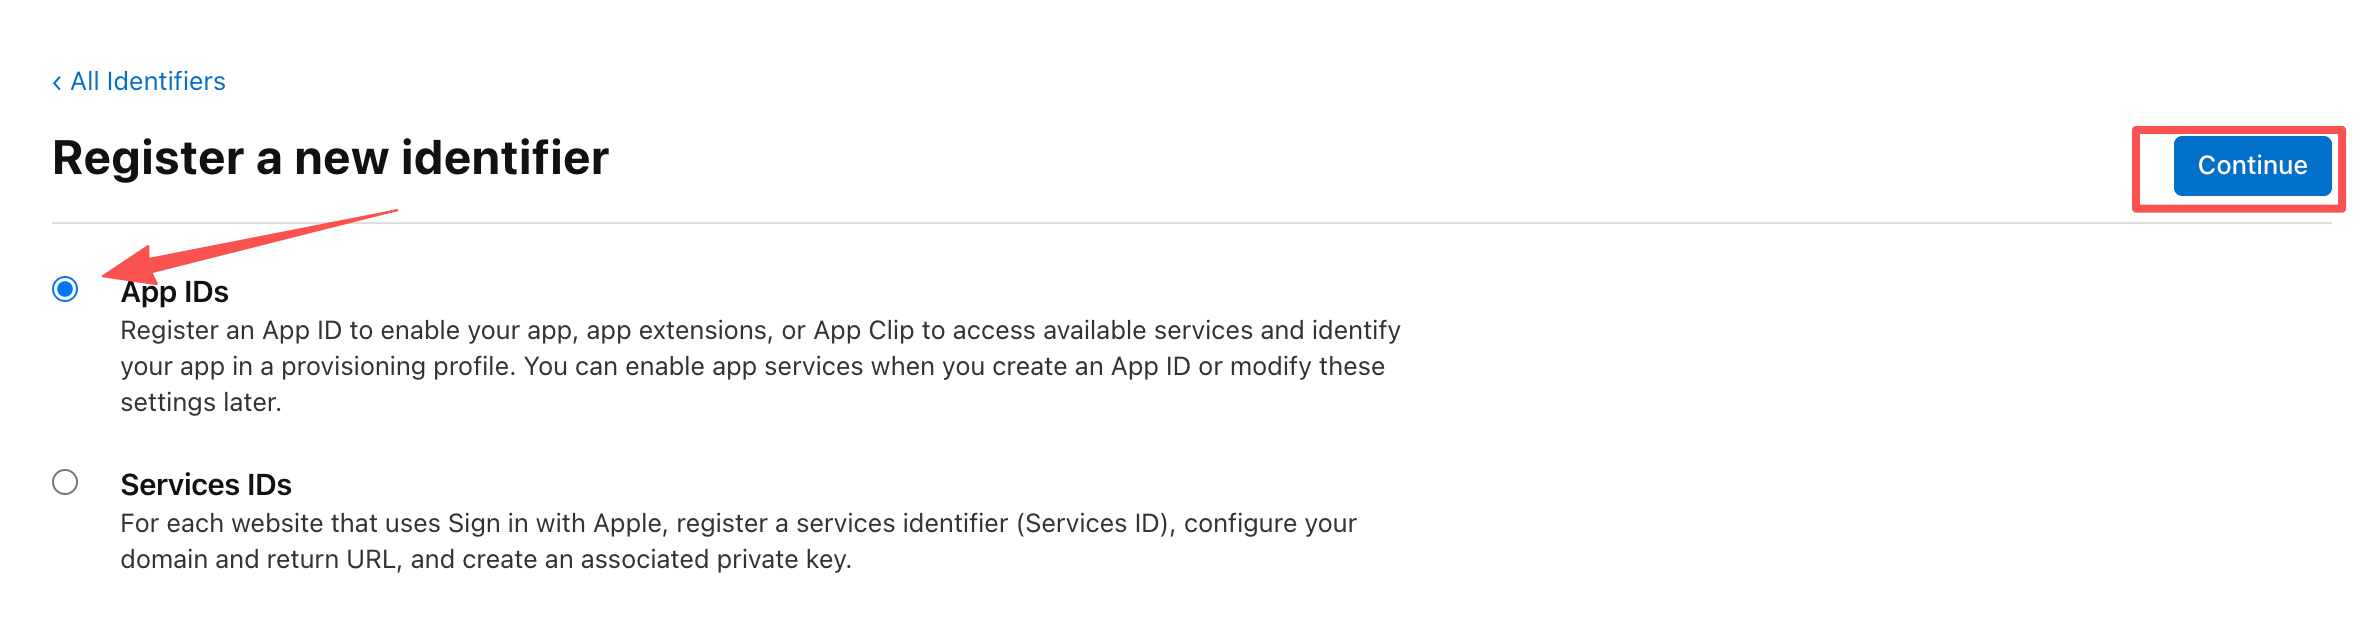Click the word identifier in the page heading
2362x622 pixels.
[505, 158]
